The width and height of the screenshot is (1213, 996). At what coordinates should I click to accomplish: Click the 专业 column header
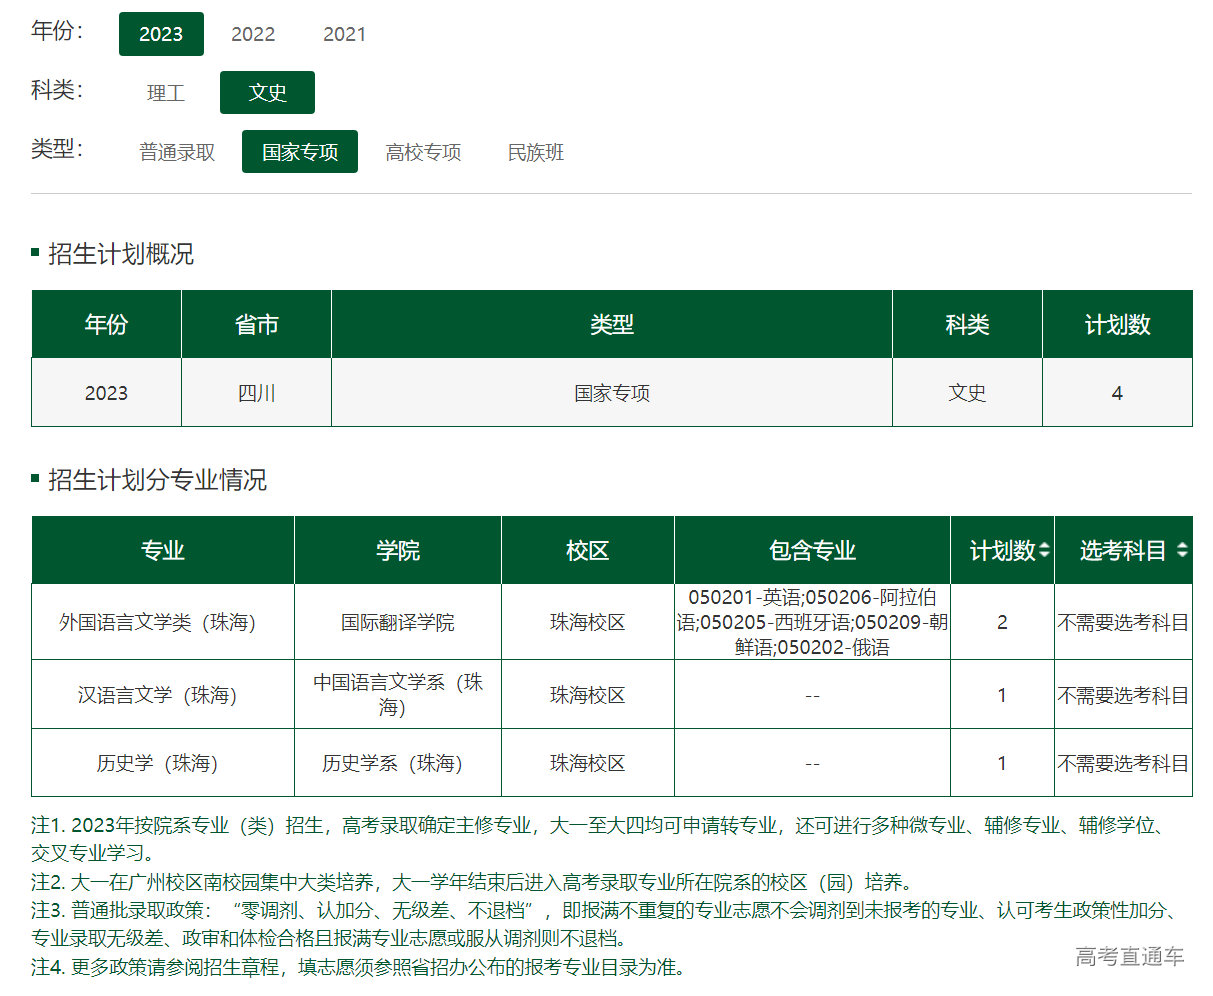click(162, 551)
